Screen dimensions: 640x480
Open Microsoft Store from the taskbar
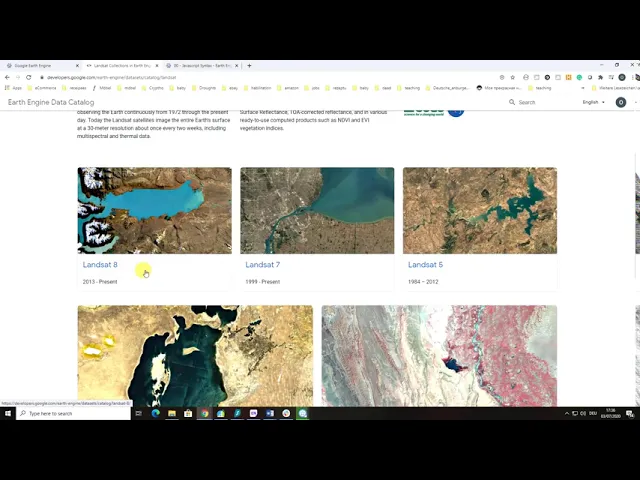click(188, 413)
